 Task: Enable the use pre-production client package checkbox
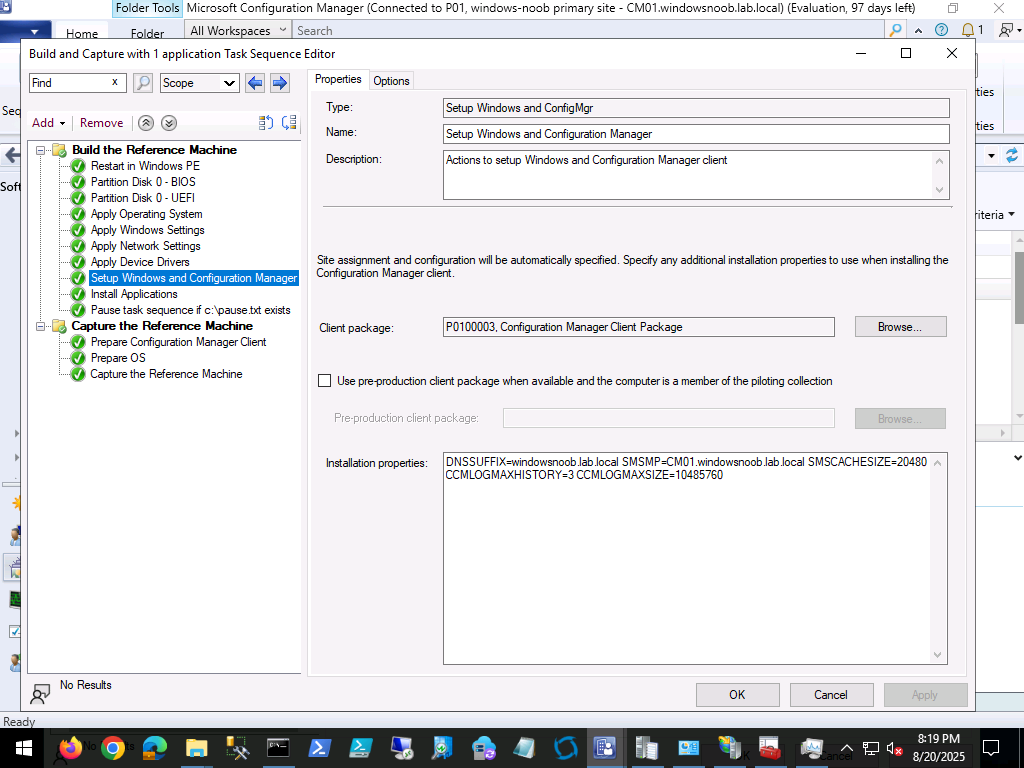(325, 381)
